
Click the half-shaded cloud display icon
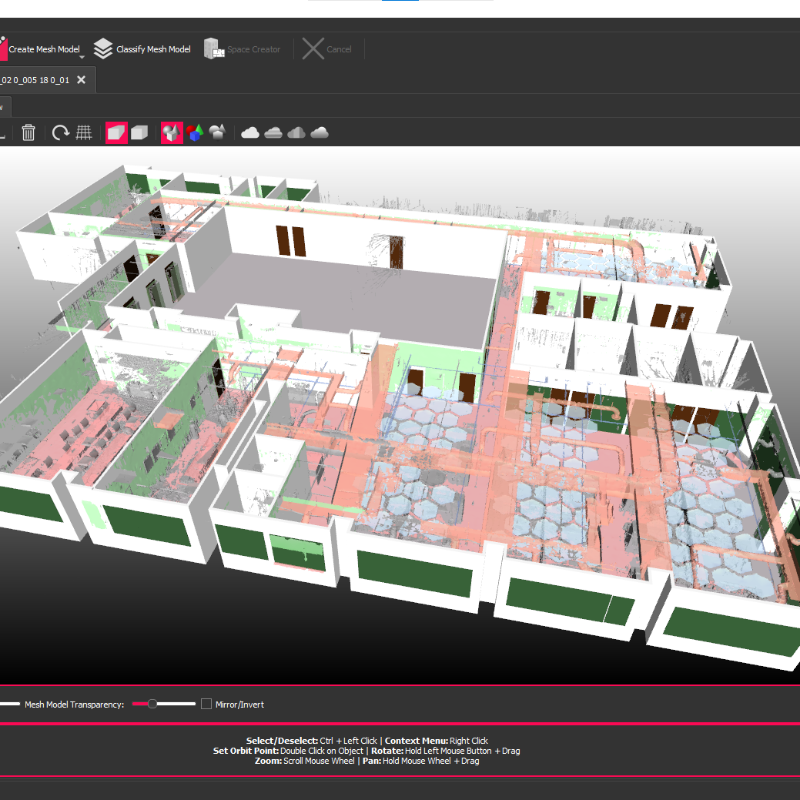298,131
